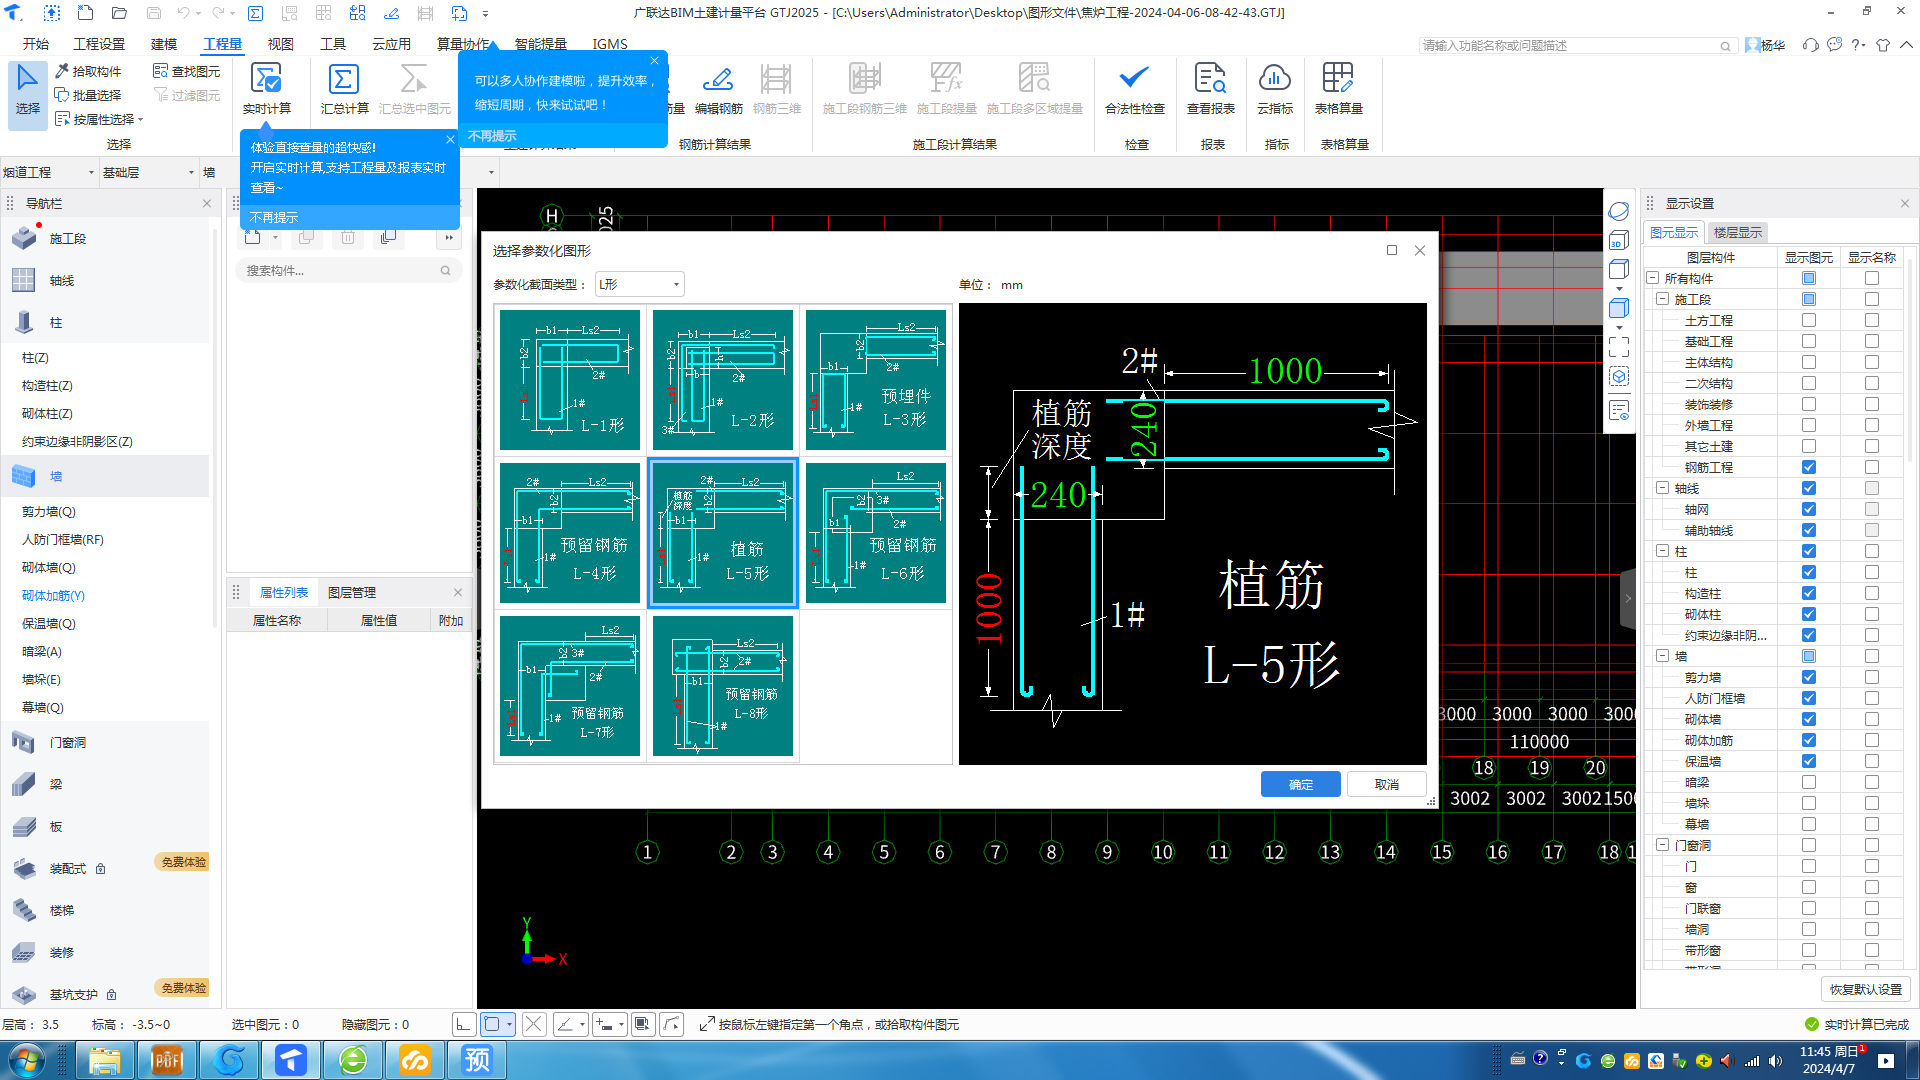Click the 3D view icon on right toolbar

(1619, 241)
